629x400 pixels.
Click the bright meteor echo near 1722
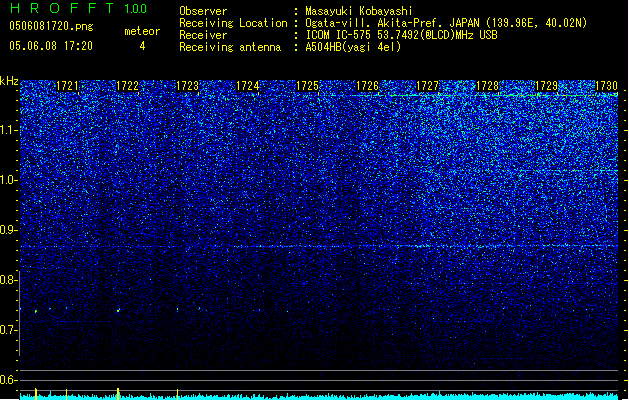tap(118, 311)
